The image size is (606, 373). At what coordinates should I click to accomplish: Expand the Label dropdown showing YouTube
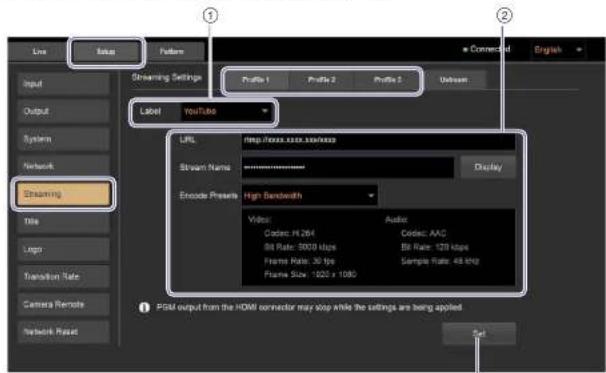(x=227, y=111)
